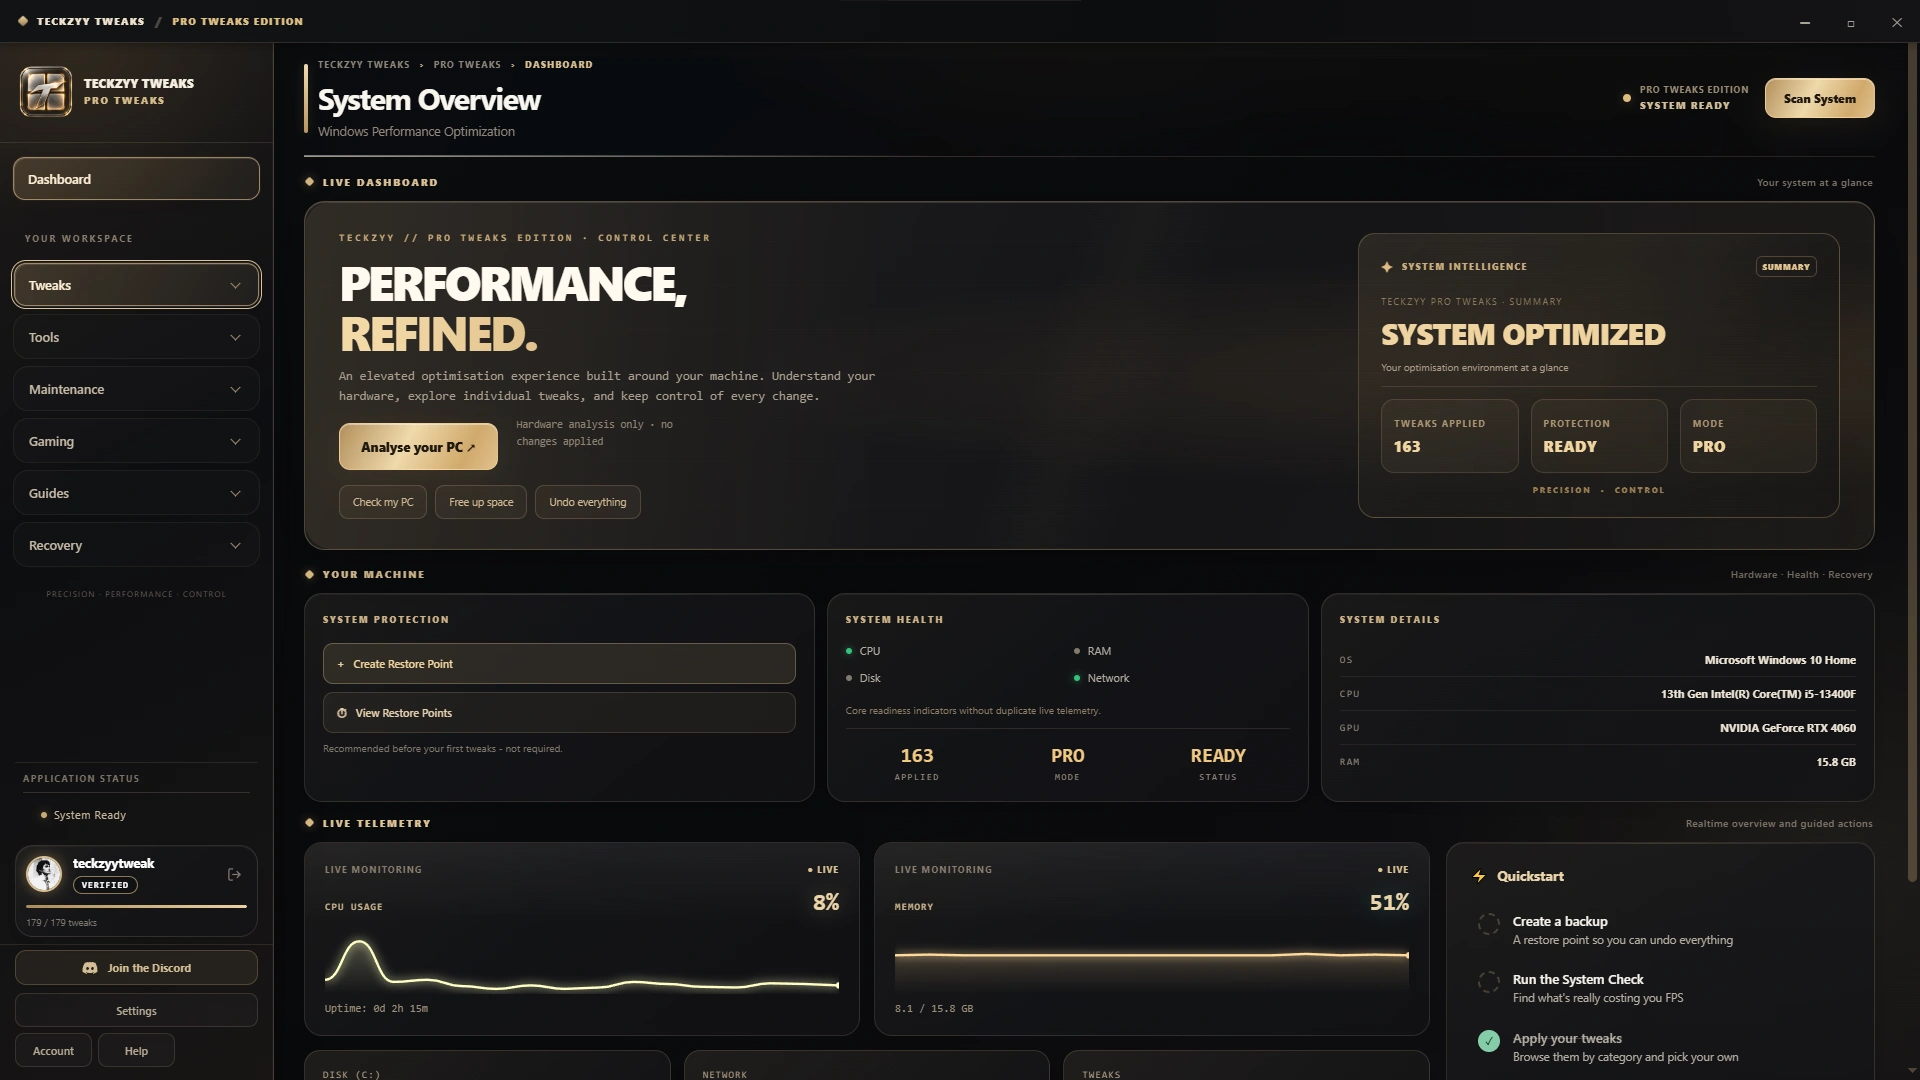Expand the Guides section chevron
The image size is (1920, 1080).
235,494
